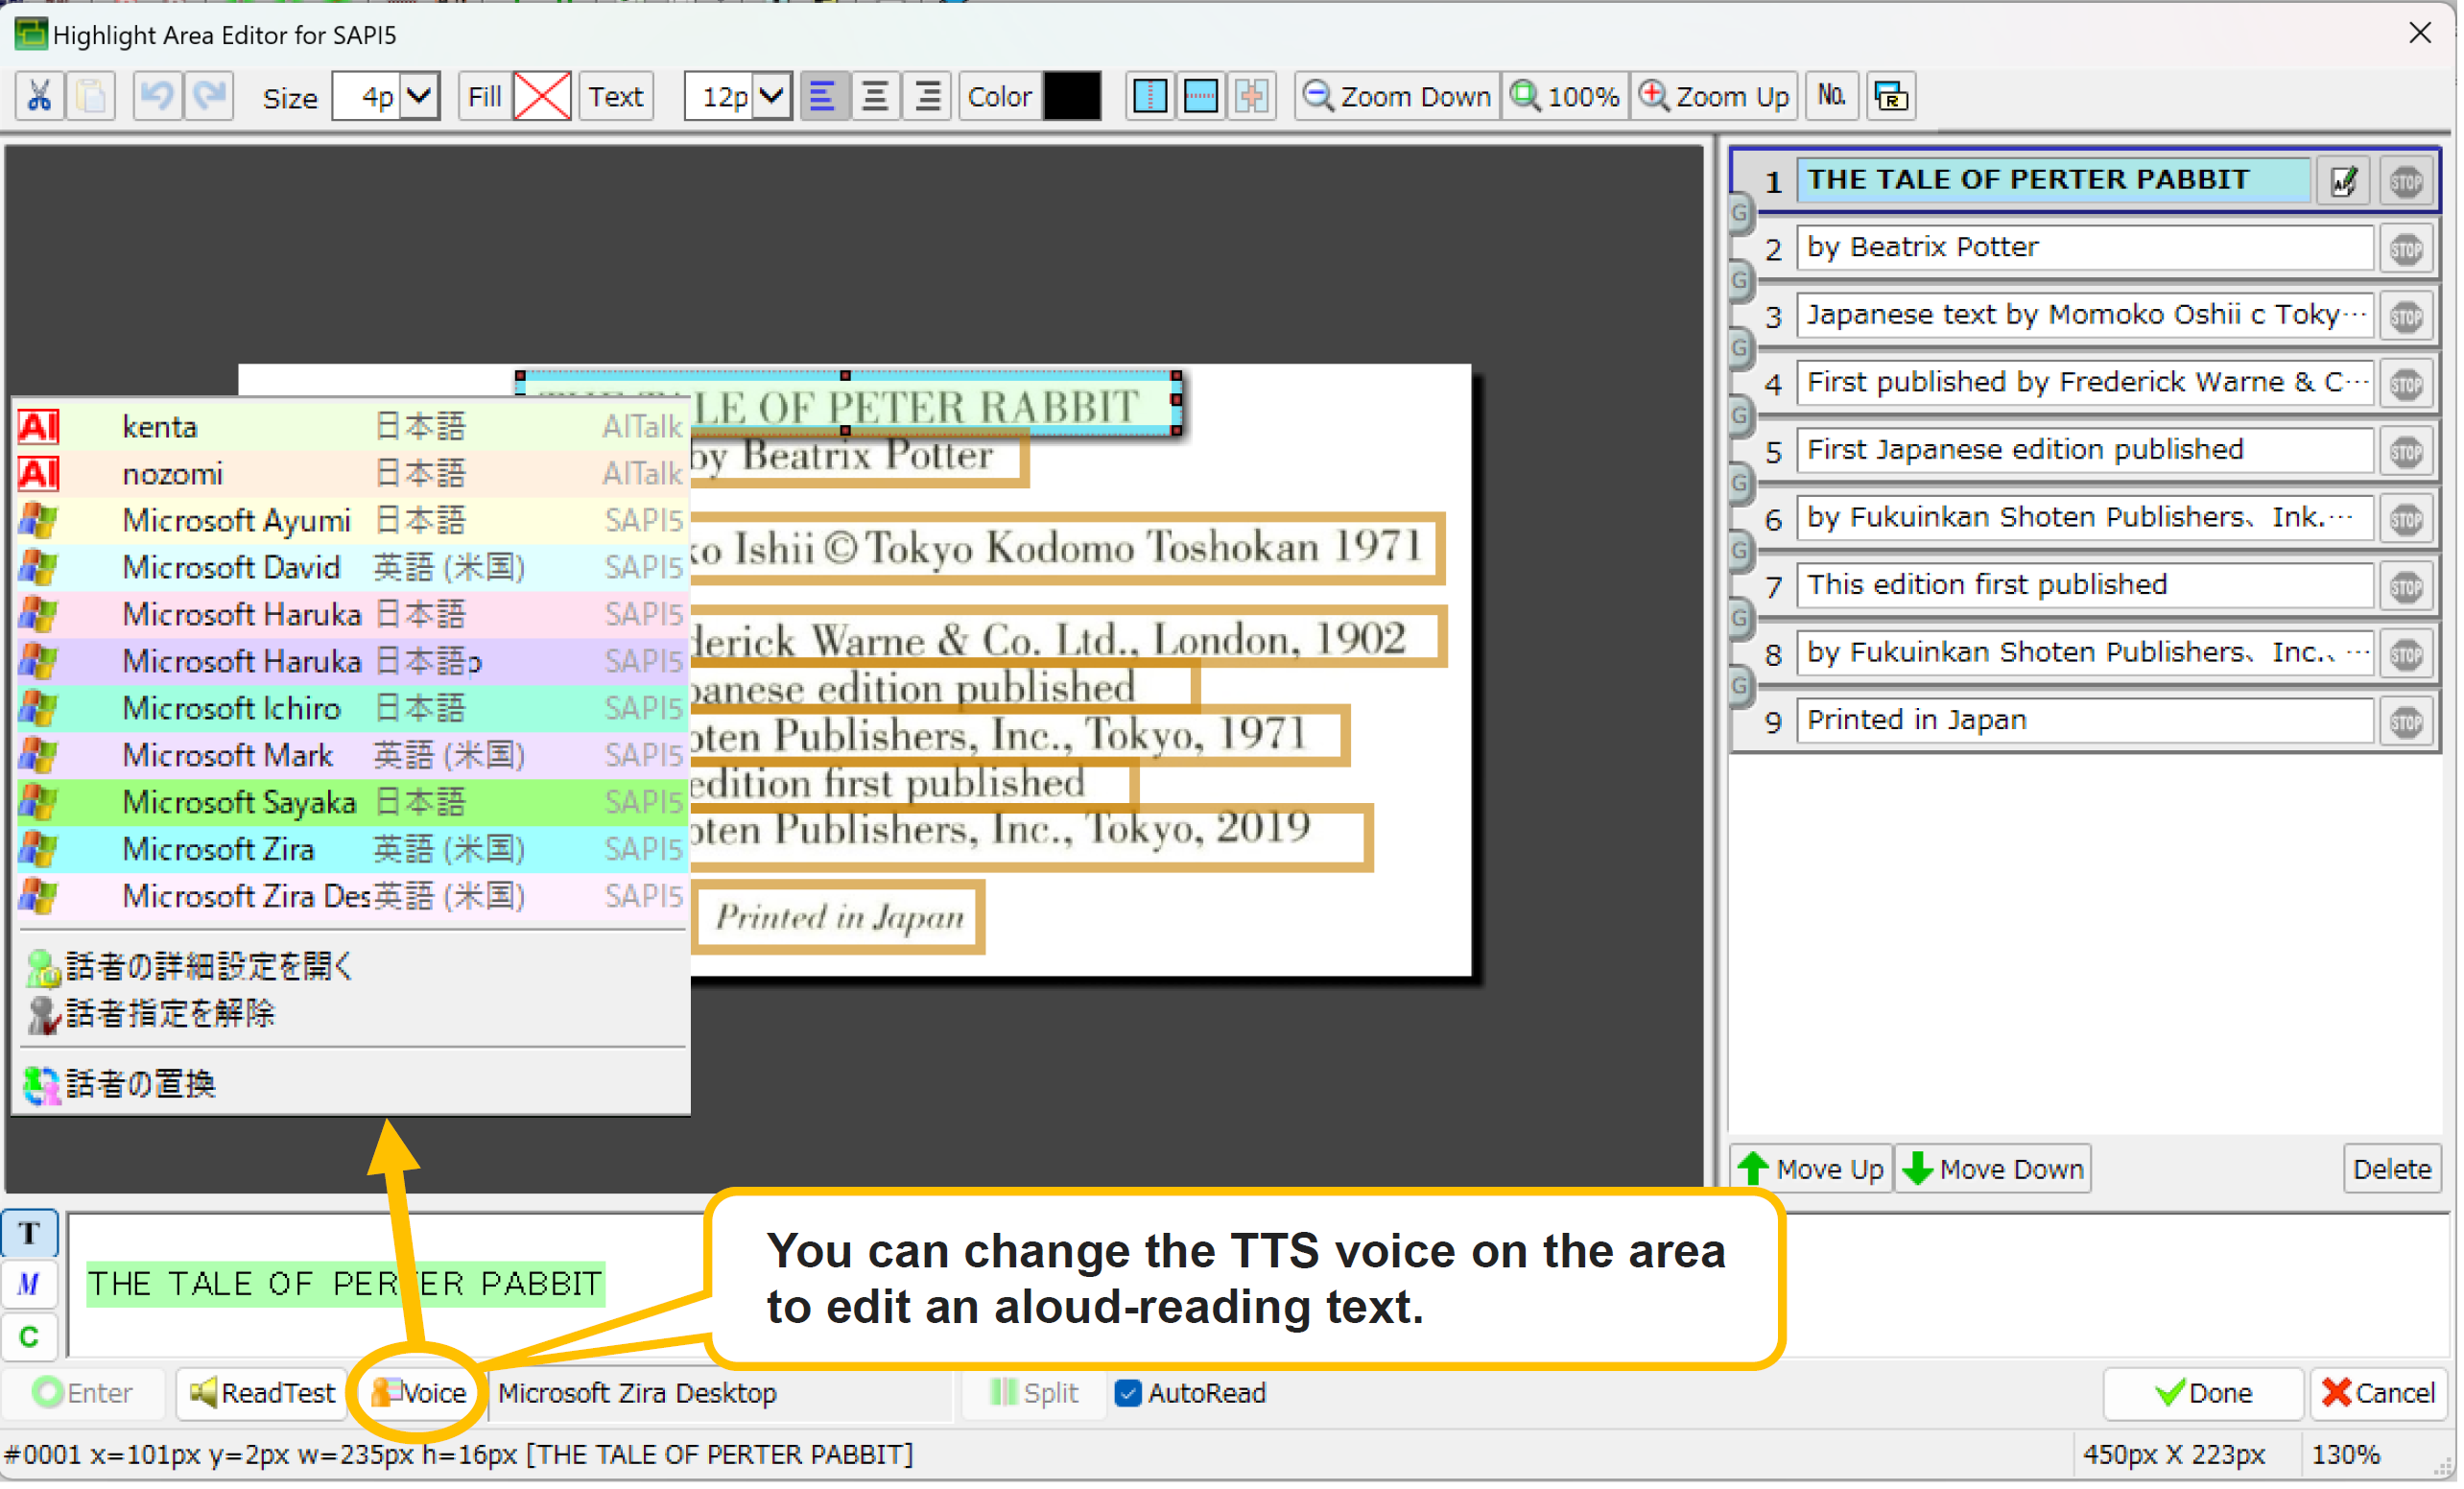The height and width of the screenshot is (1489, 2464).
Task: Click the Paste clipboard icon
Action: (x=91, y=97)
